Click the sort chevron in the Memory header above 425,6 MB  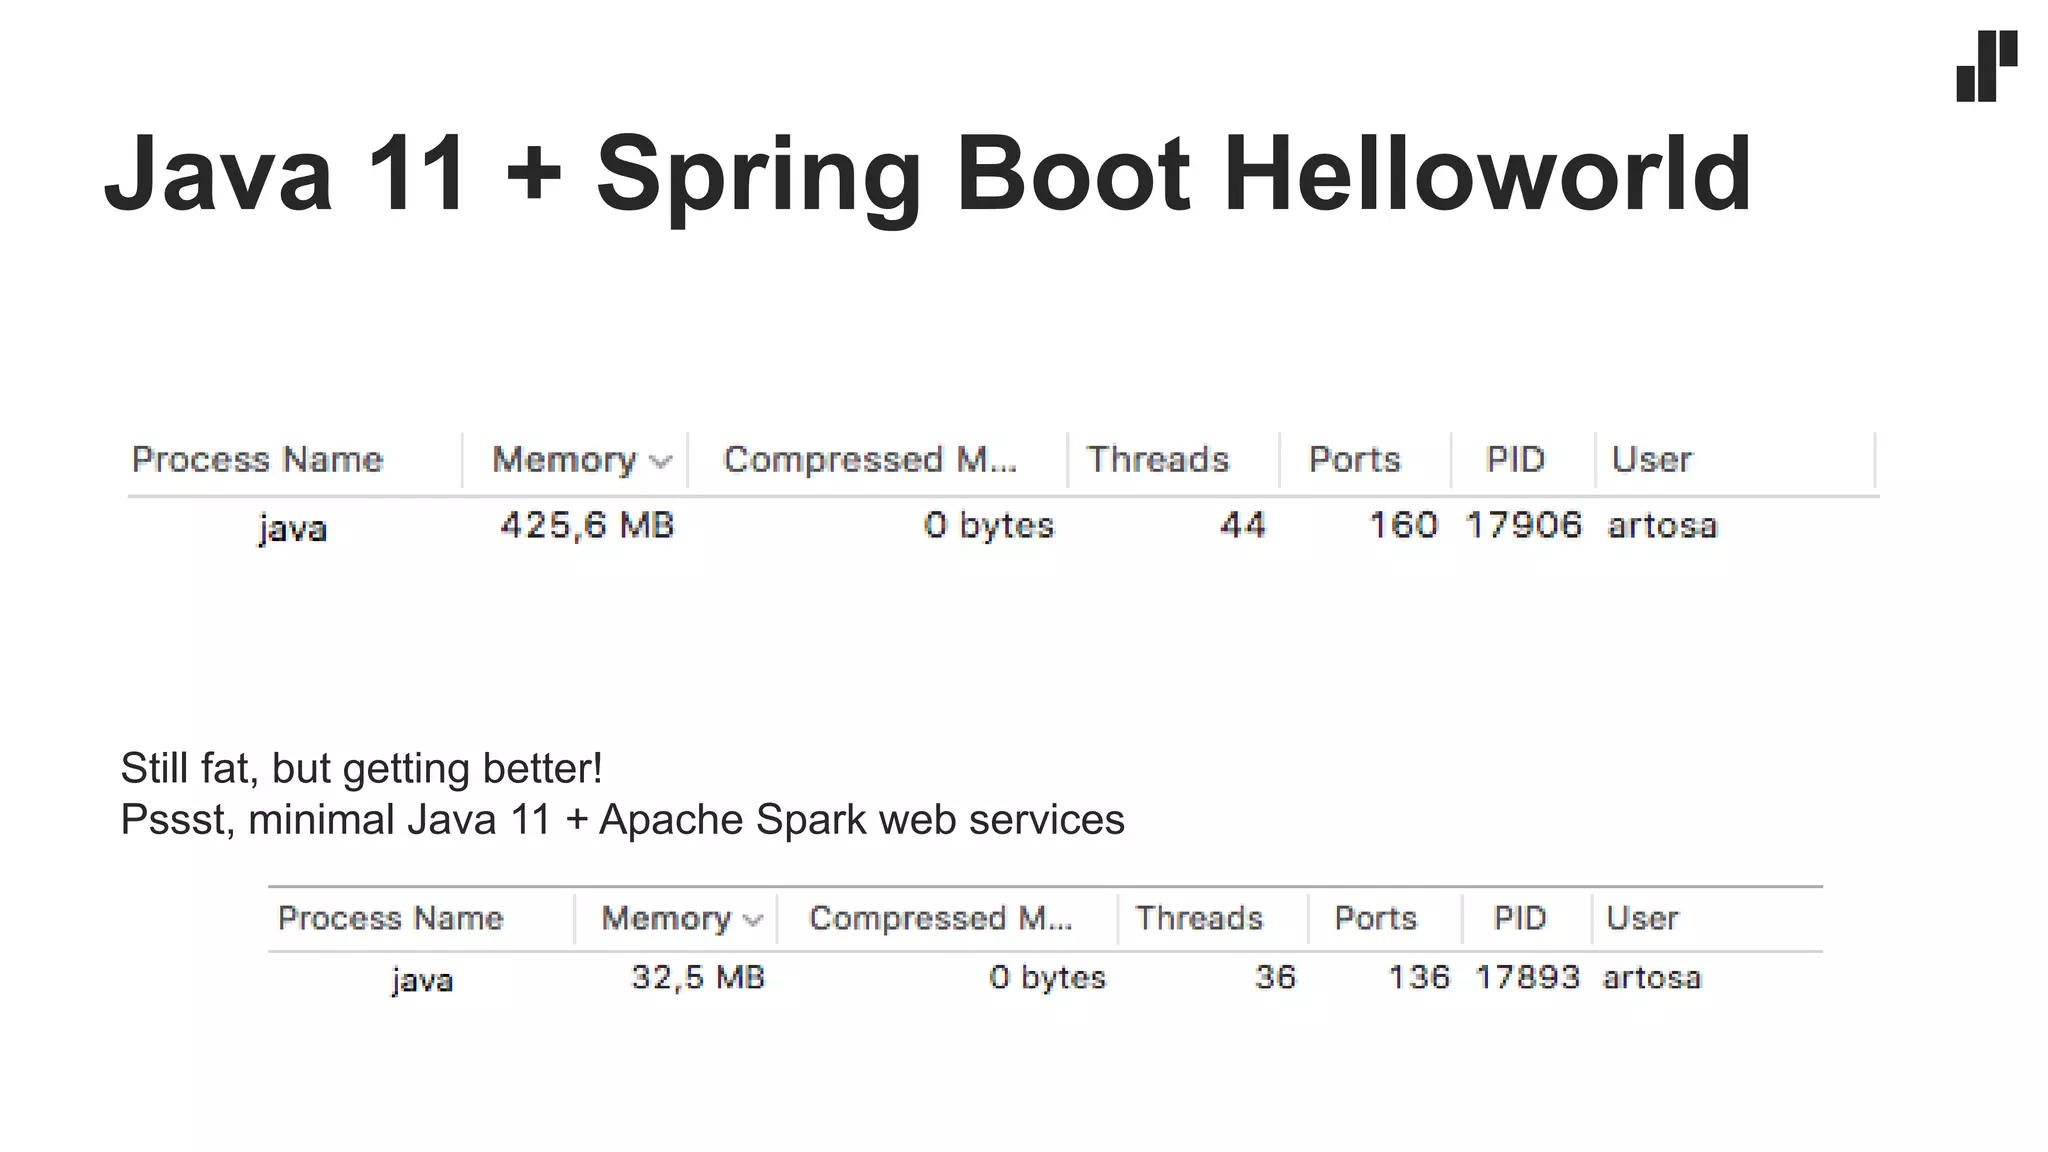(660, 461)
